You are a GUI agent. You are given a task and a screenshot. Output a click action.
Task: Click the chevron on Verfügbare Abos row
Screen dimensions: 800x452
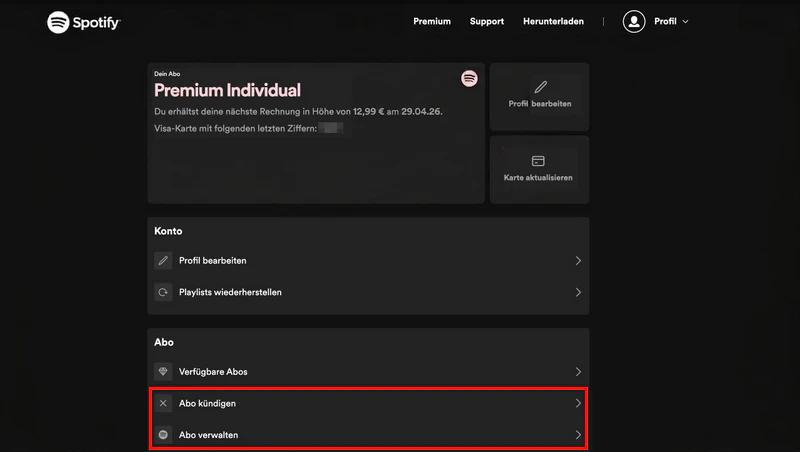(578, 371)
